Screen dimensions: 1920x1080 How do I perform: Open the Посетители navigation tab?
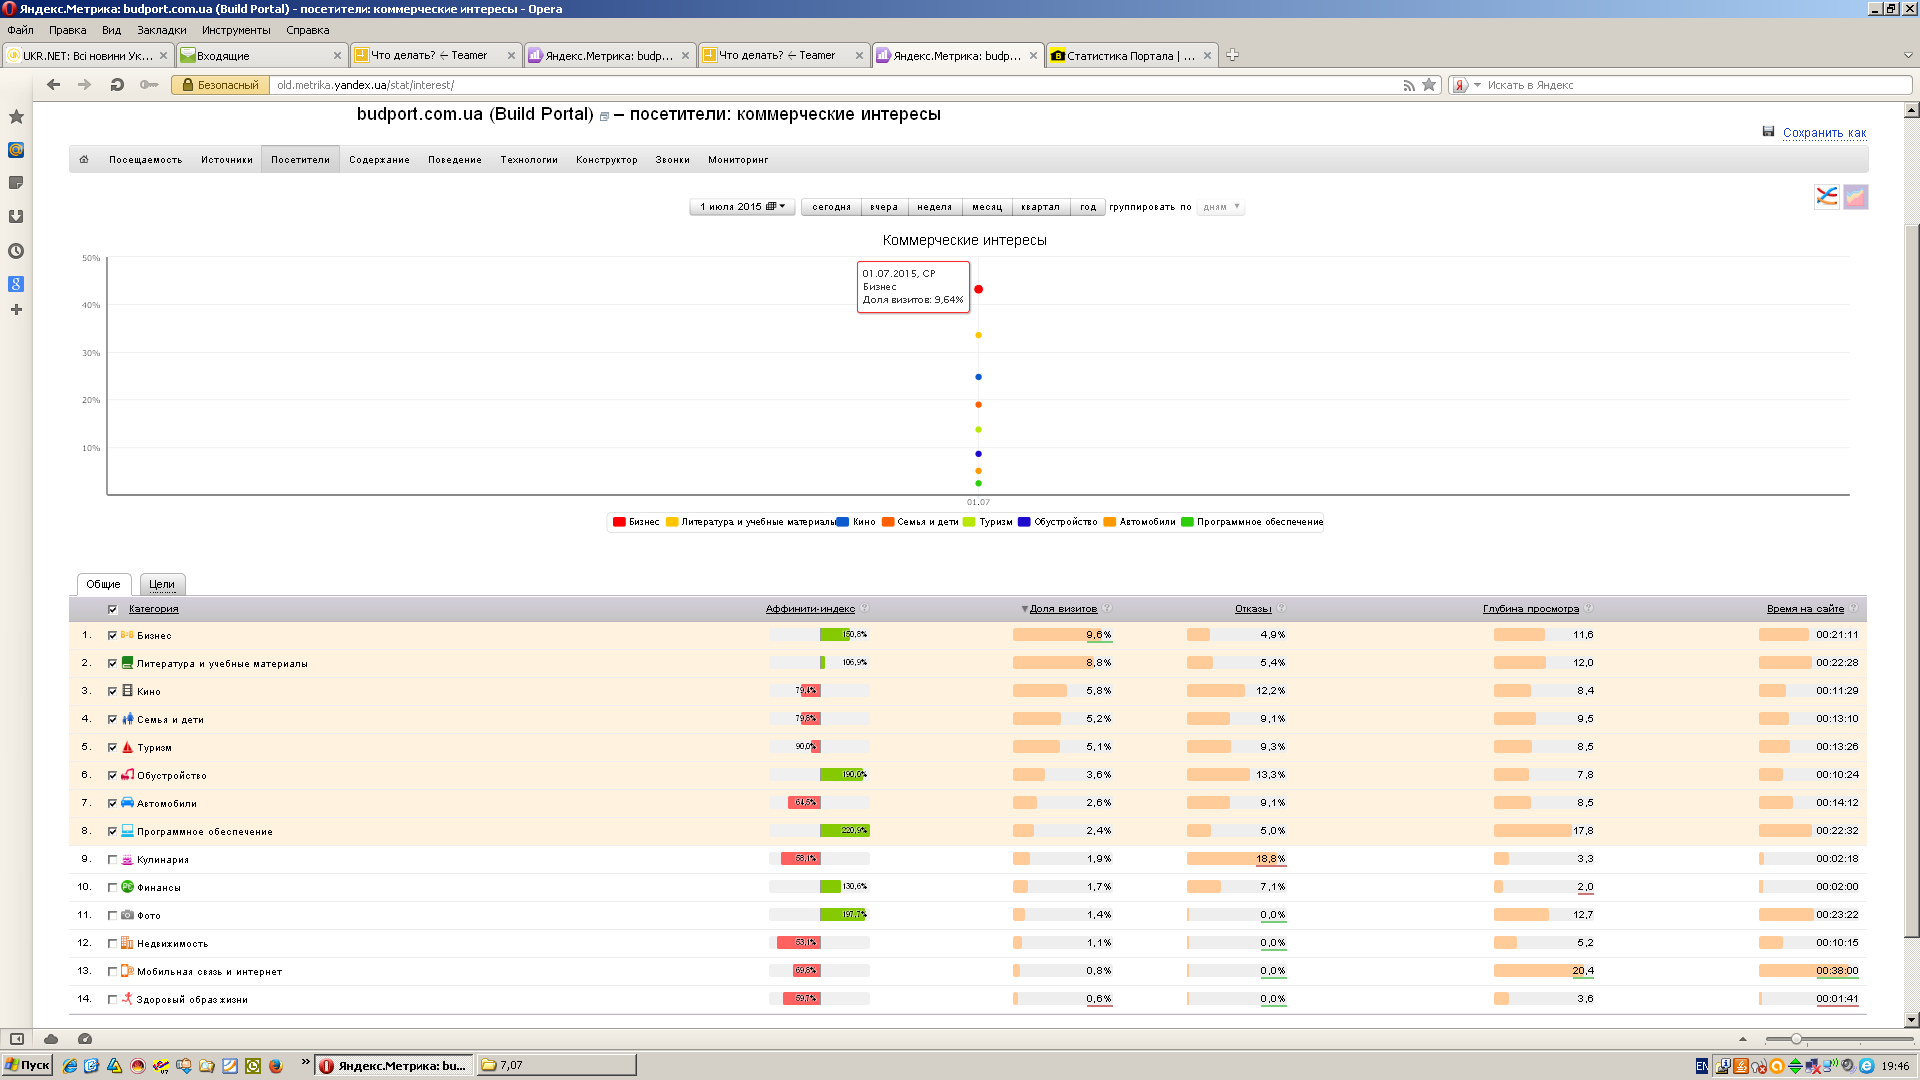pyautogui.click(x=300, y=160)
